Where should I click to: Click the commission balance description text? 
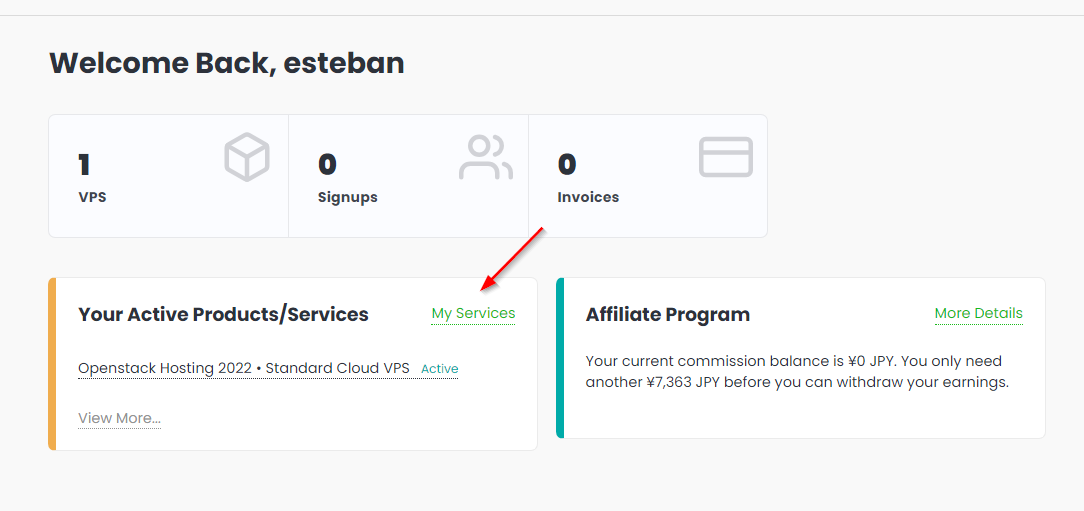tap(796, 371)
